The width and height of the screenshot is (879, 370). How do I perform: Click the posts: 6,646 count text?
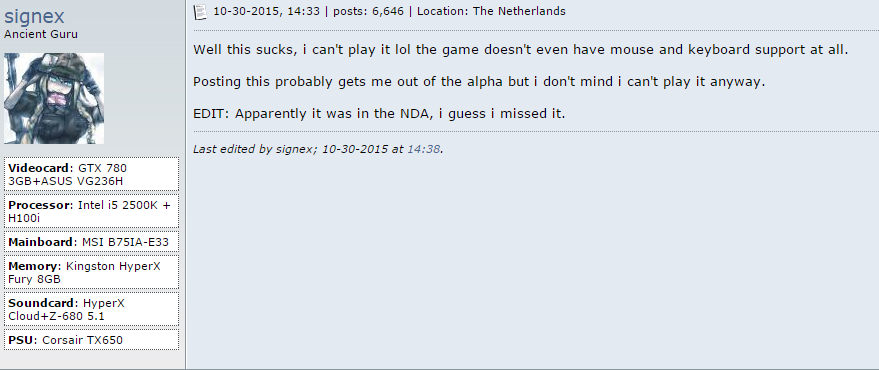pyautogui.click(x=368, y=11)
